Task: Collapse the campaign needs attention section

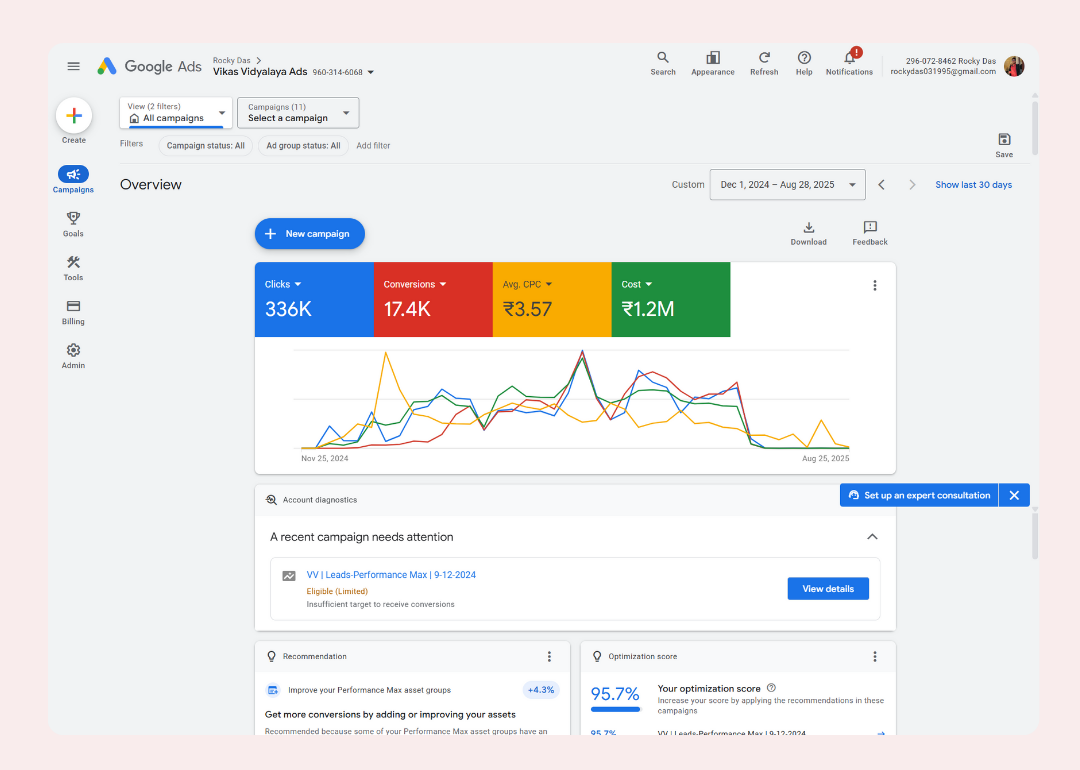Action: click(x=872, y=537)
